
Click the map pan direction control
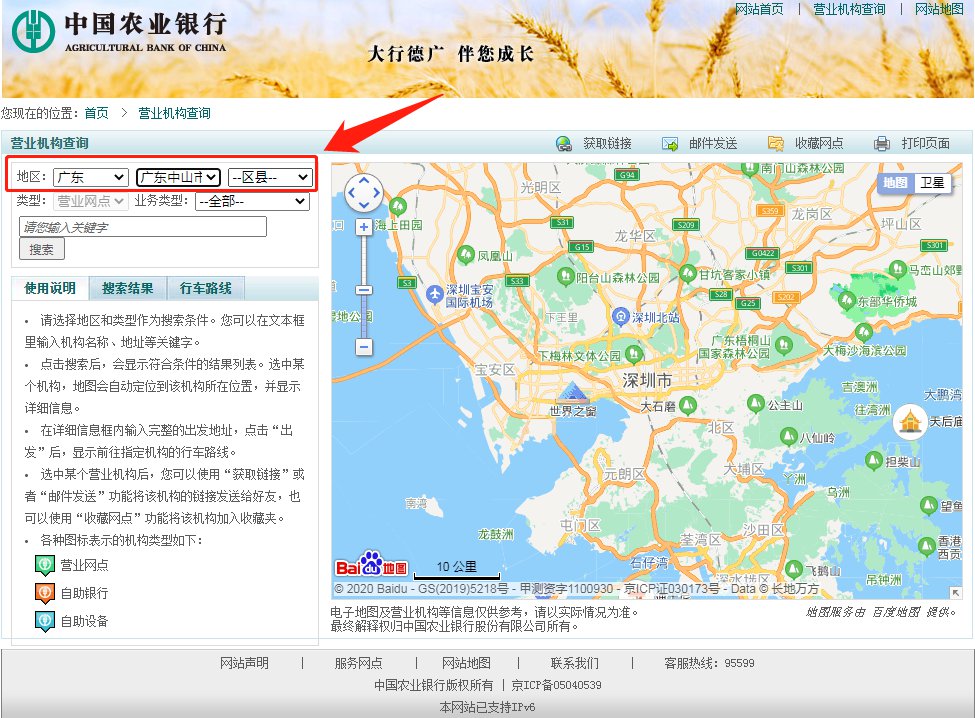(x=363, y=192)
